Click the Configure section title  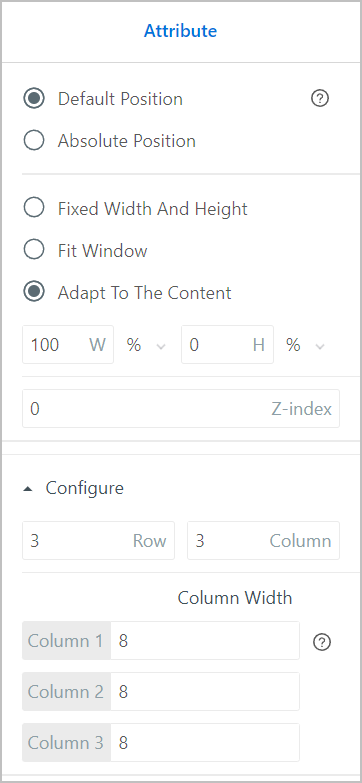84,488
